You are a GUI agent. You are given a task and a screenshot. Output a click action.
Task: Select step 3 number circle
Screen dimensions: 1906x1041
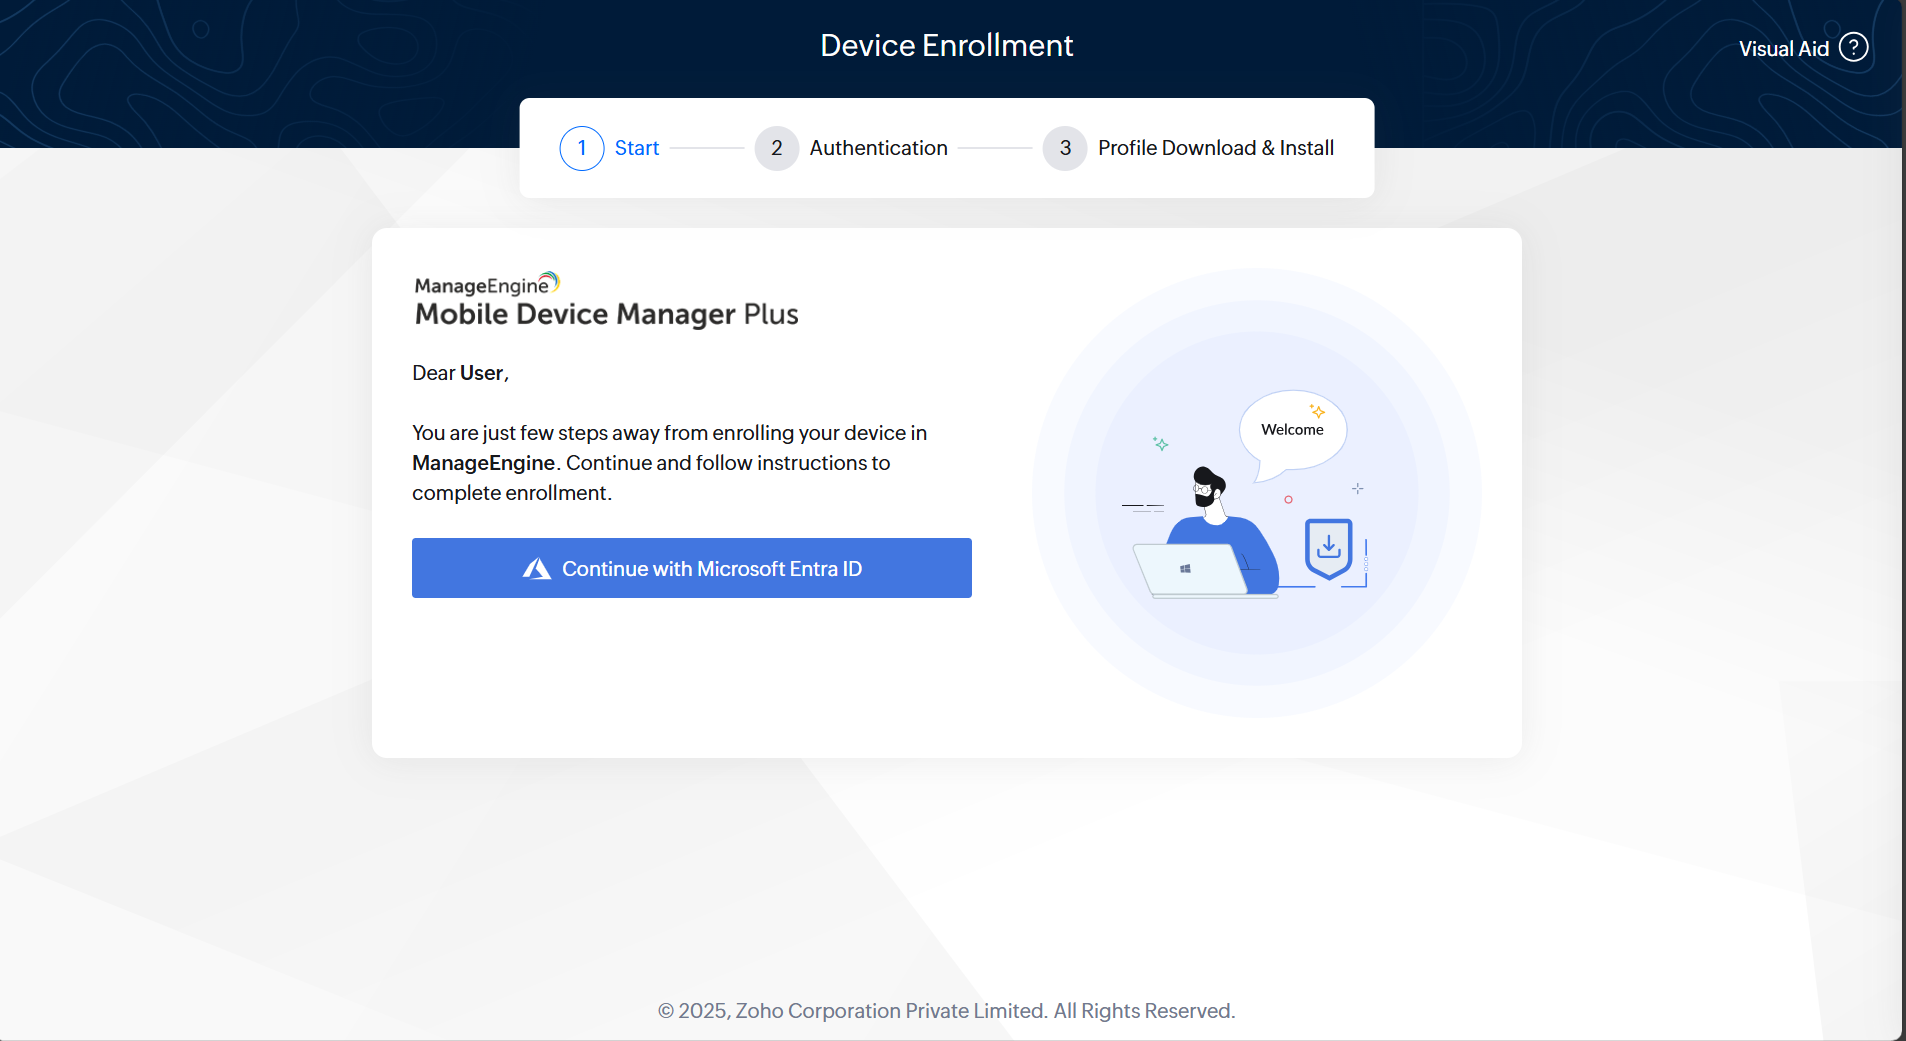pos(1065,148)
